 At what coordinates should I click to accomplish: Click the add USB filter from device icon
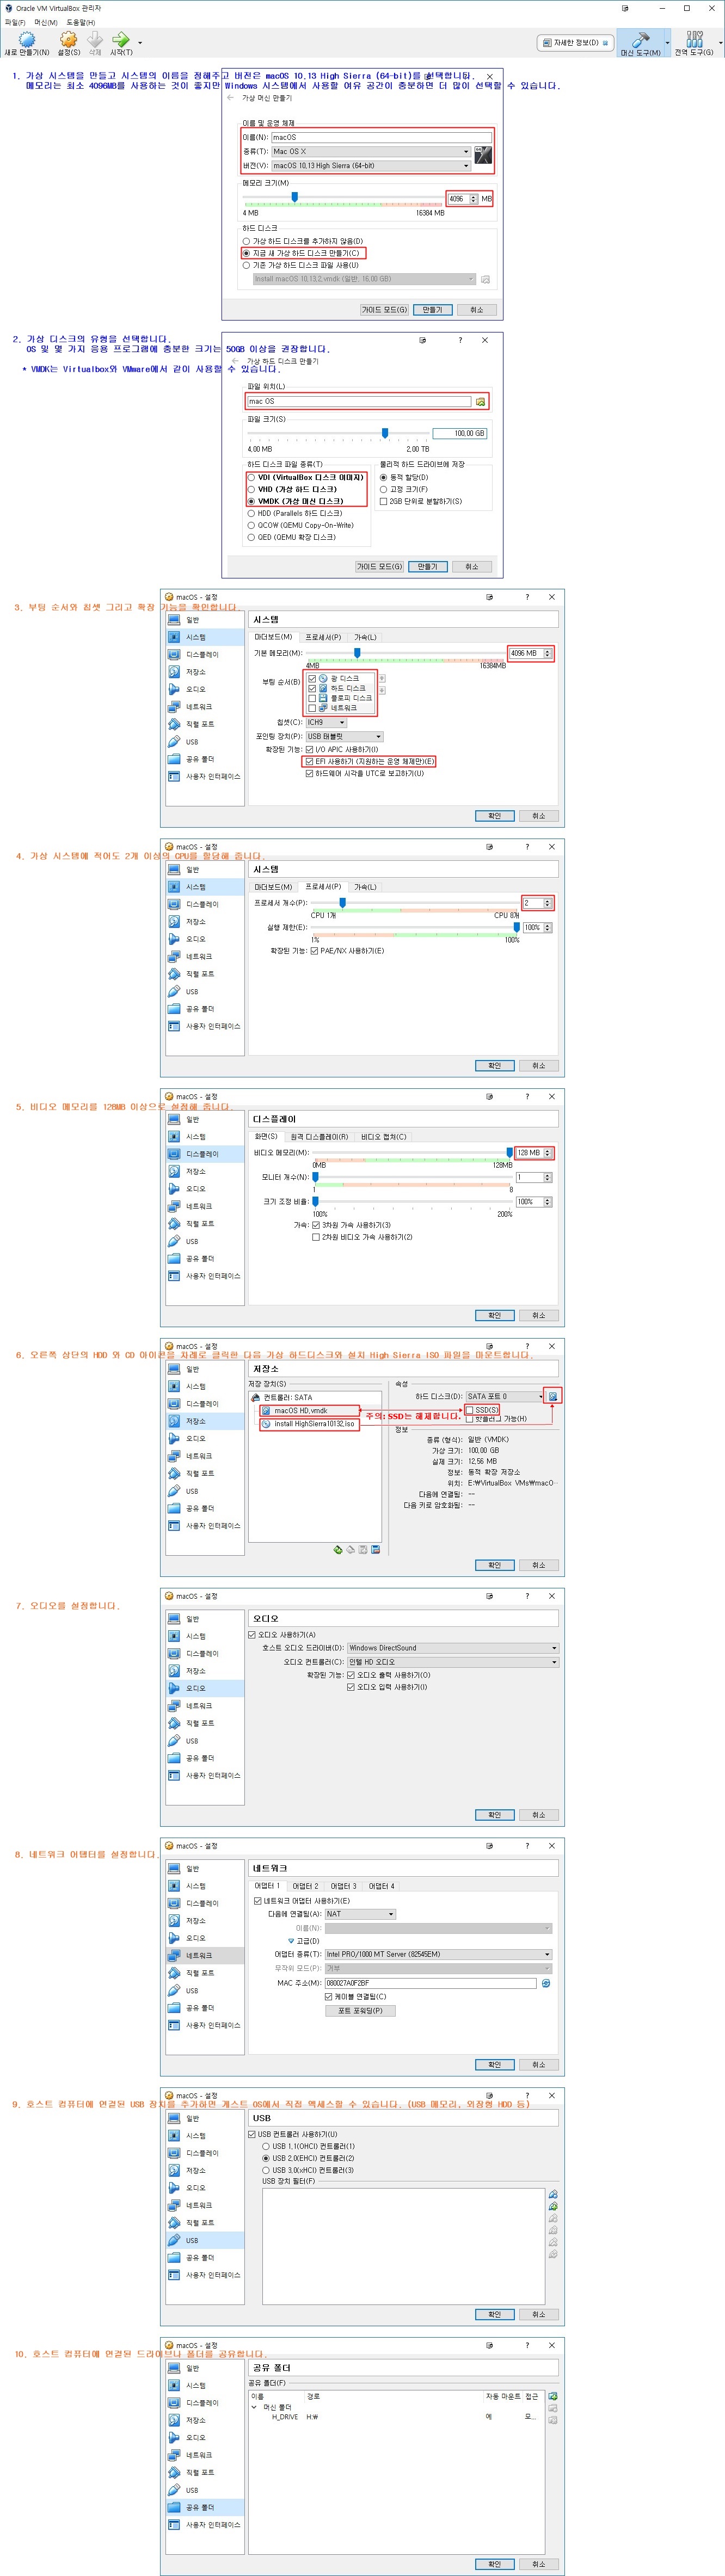coord(552,2205)
